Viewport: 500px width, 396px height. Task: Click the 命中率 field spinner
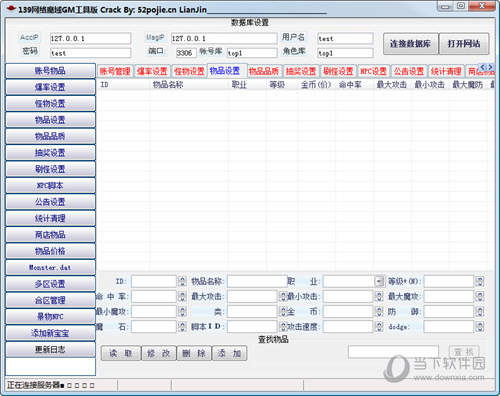pyautogui.click(x=182, y=296)
